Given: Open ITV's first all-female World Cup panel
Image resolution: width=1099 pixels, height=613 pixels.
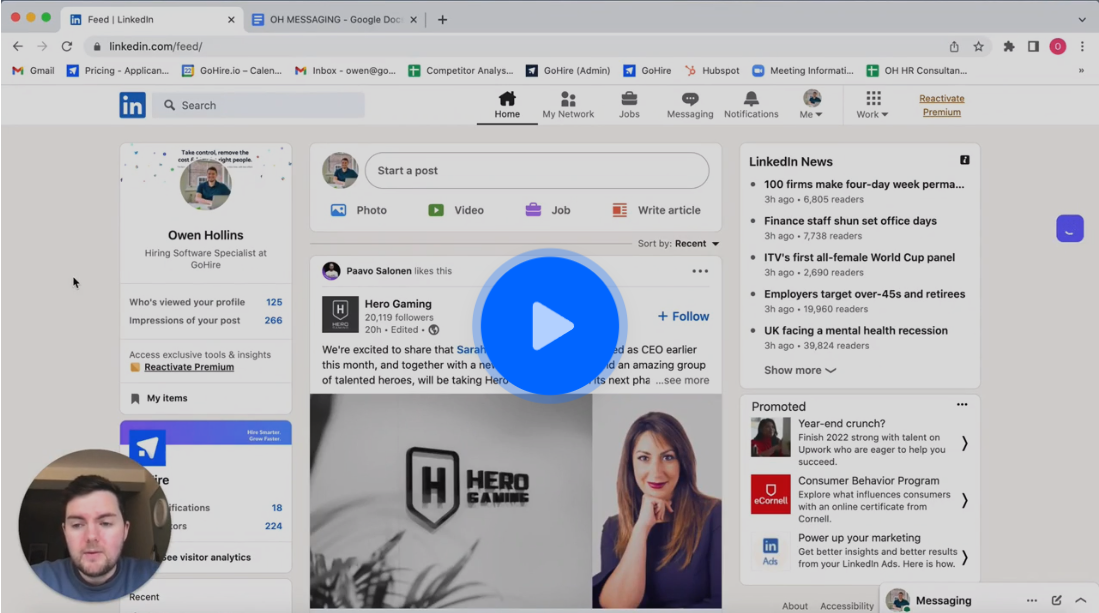Looking at the screenshot, I should [x=859, y=257].
